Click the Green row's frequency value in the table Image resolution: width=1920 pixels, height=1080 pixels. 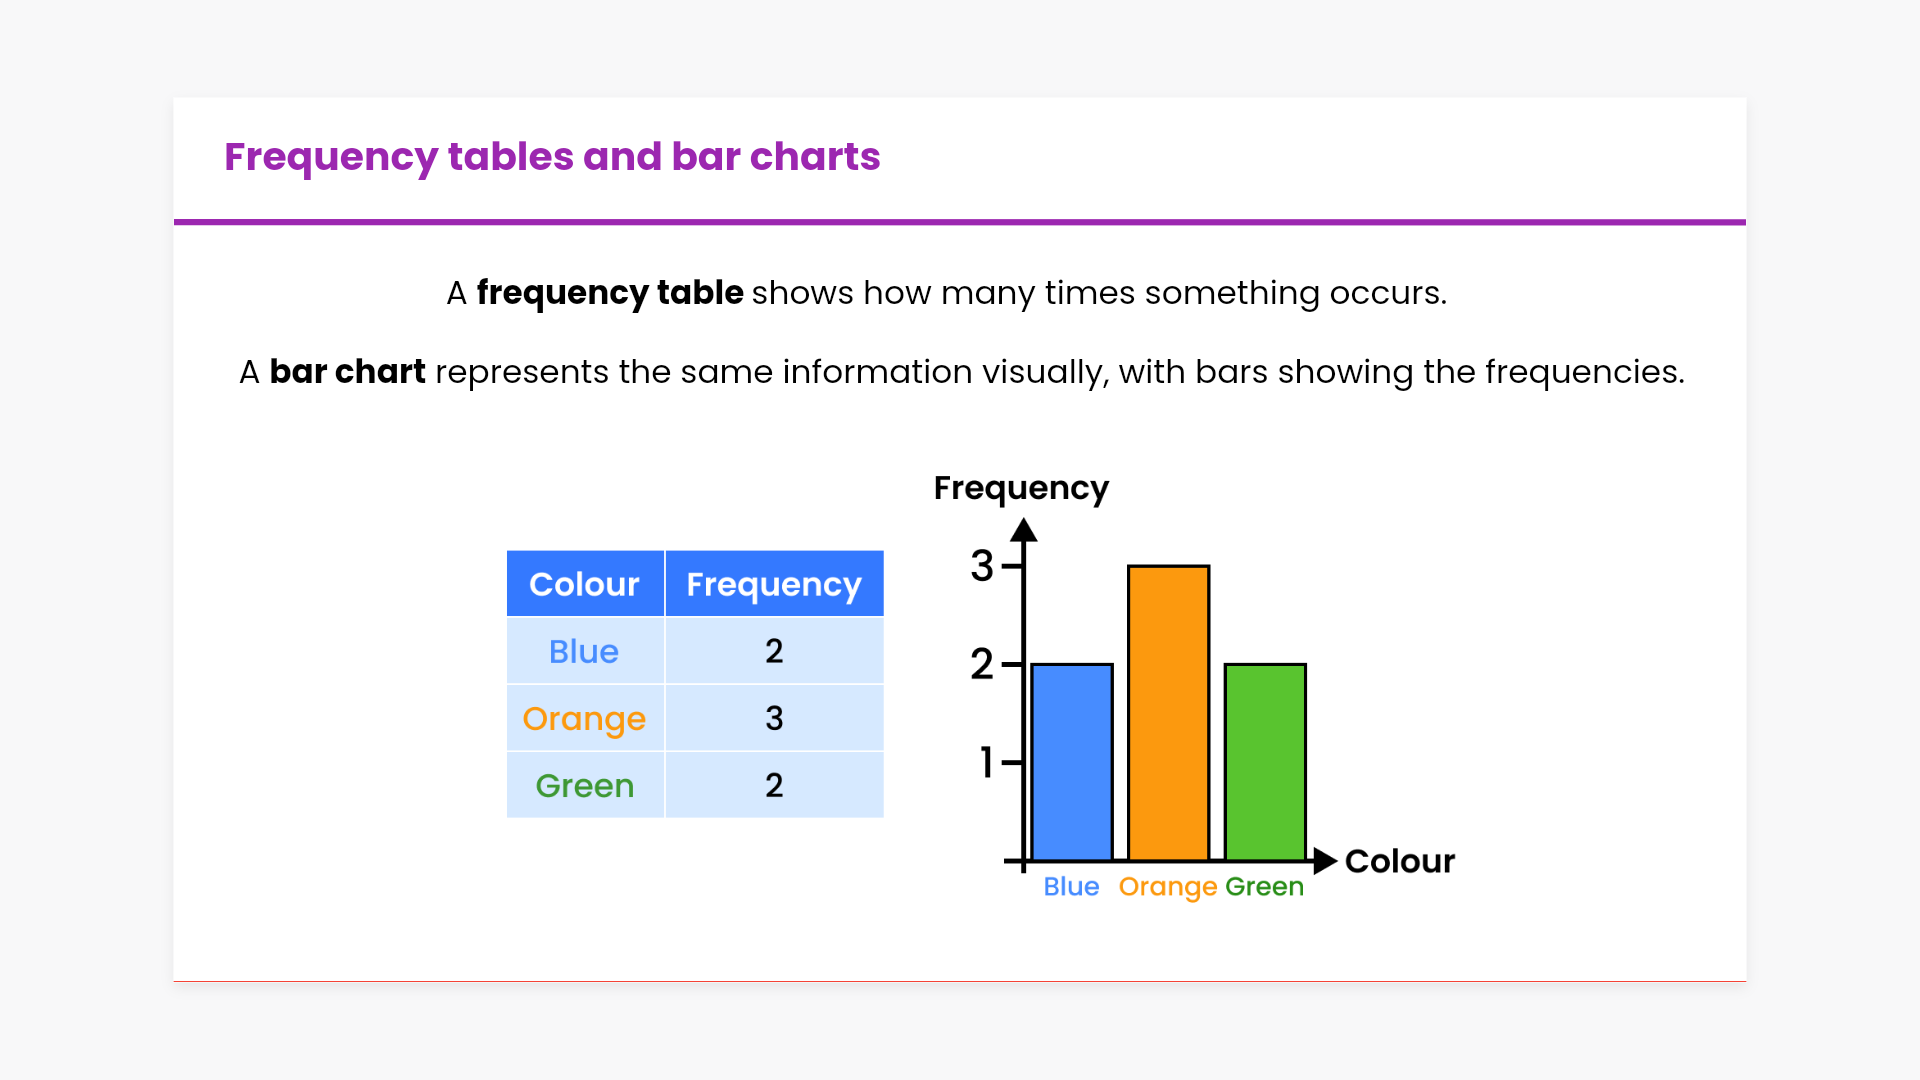pos(774,785)
